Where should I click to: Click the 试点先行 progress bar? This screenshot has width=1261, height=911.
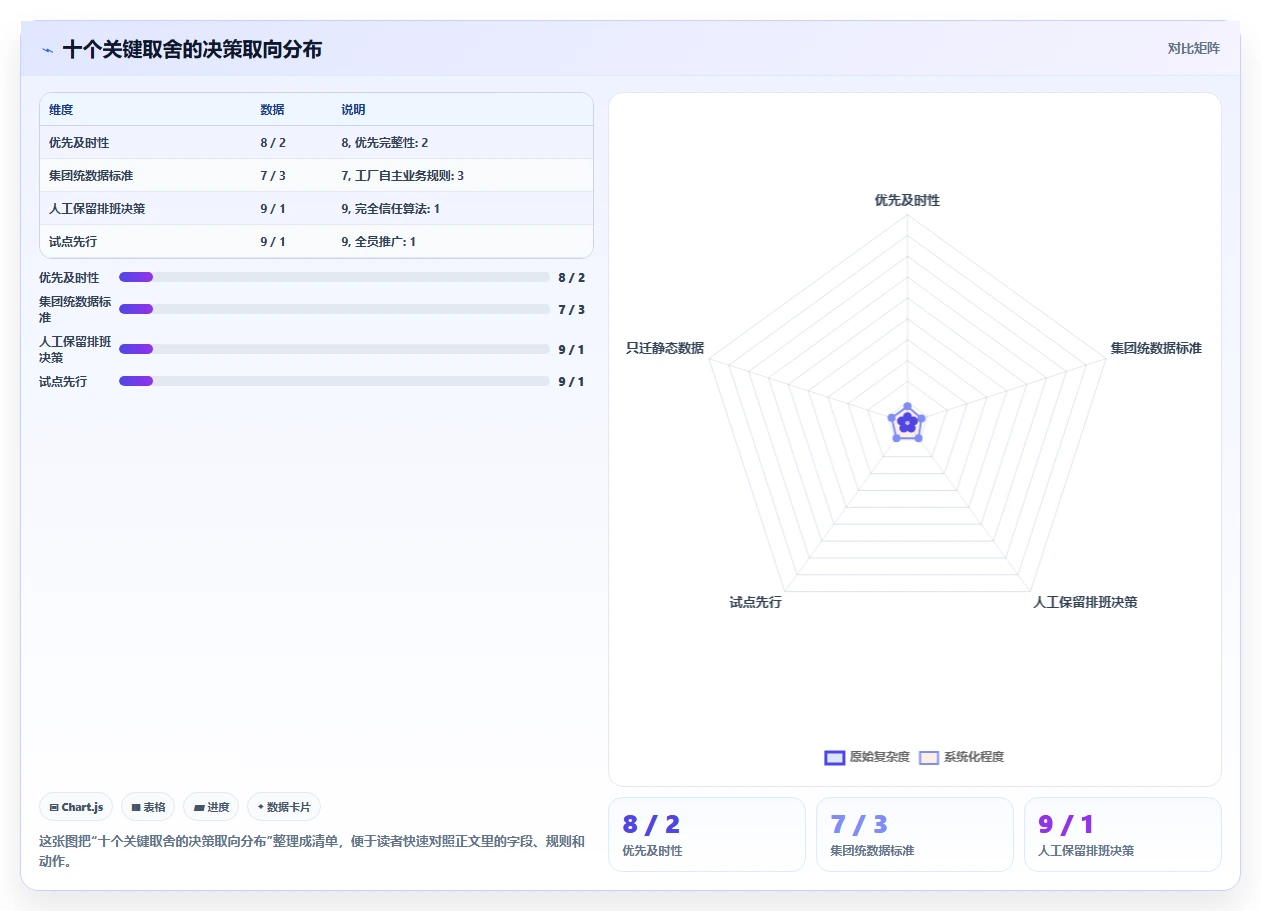pyautogui.click(x=334, y=381)
